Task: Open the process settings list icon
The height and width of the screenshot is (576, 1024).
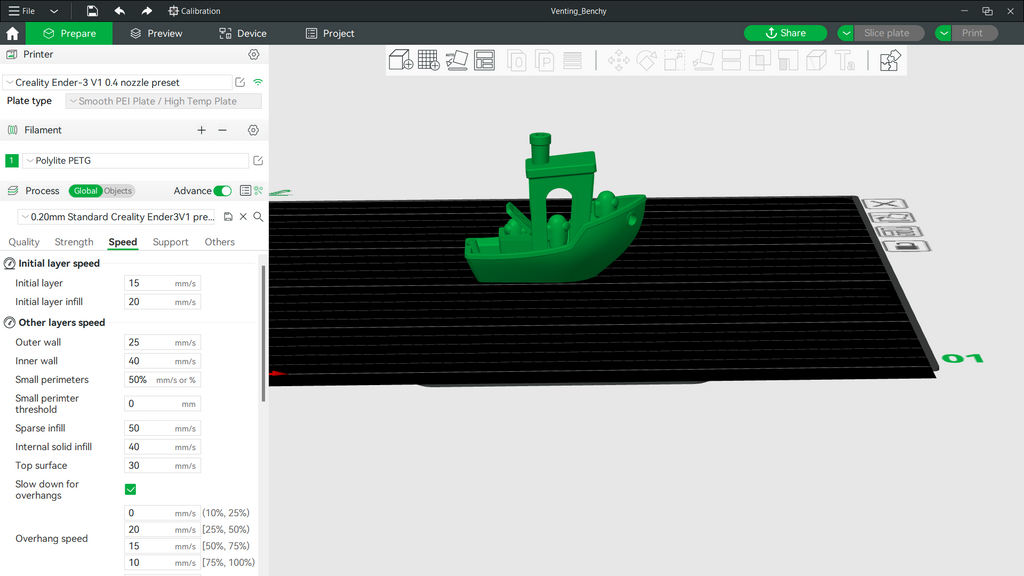Action: tap(245, 191)
